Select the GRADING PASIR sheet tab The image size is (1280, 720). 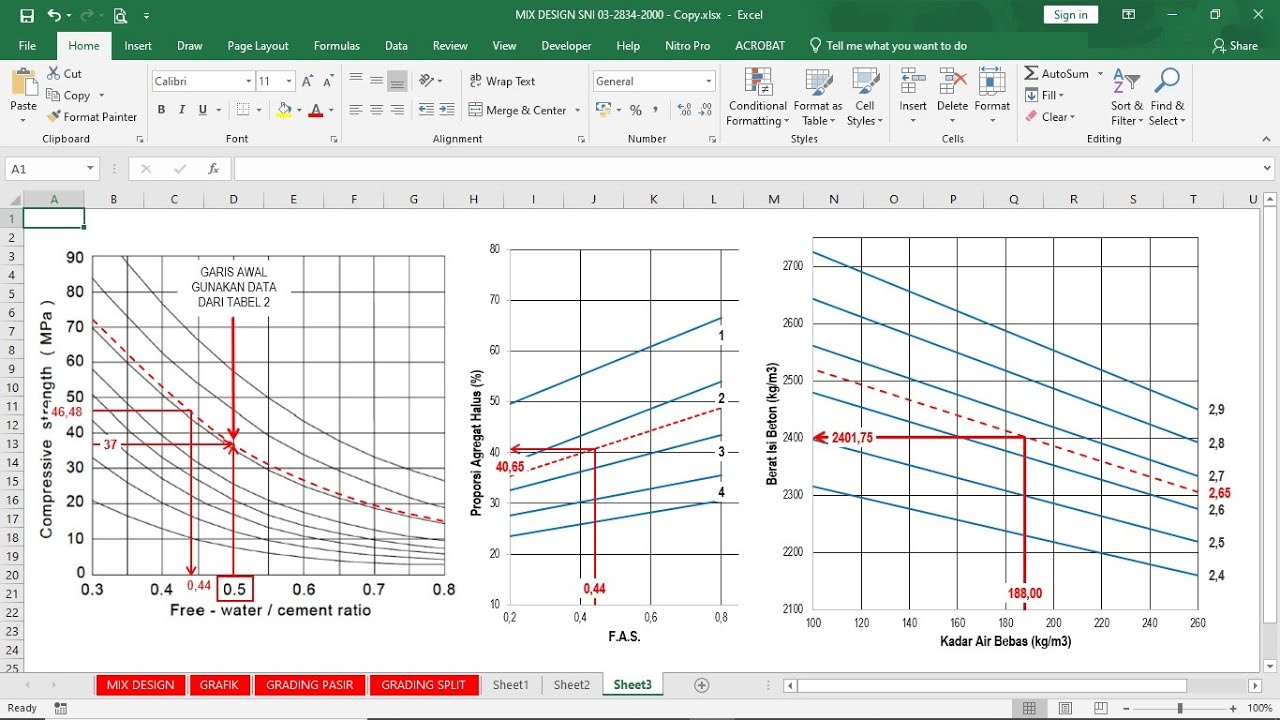coord(310,685)
